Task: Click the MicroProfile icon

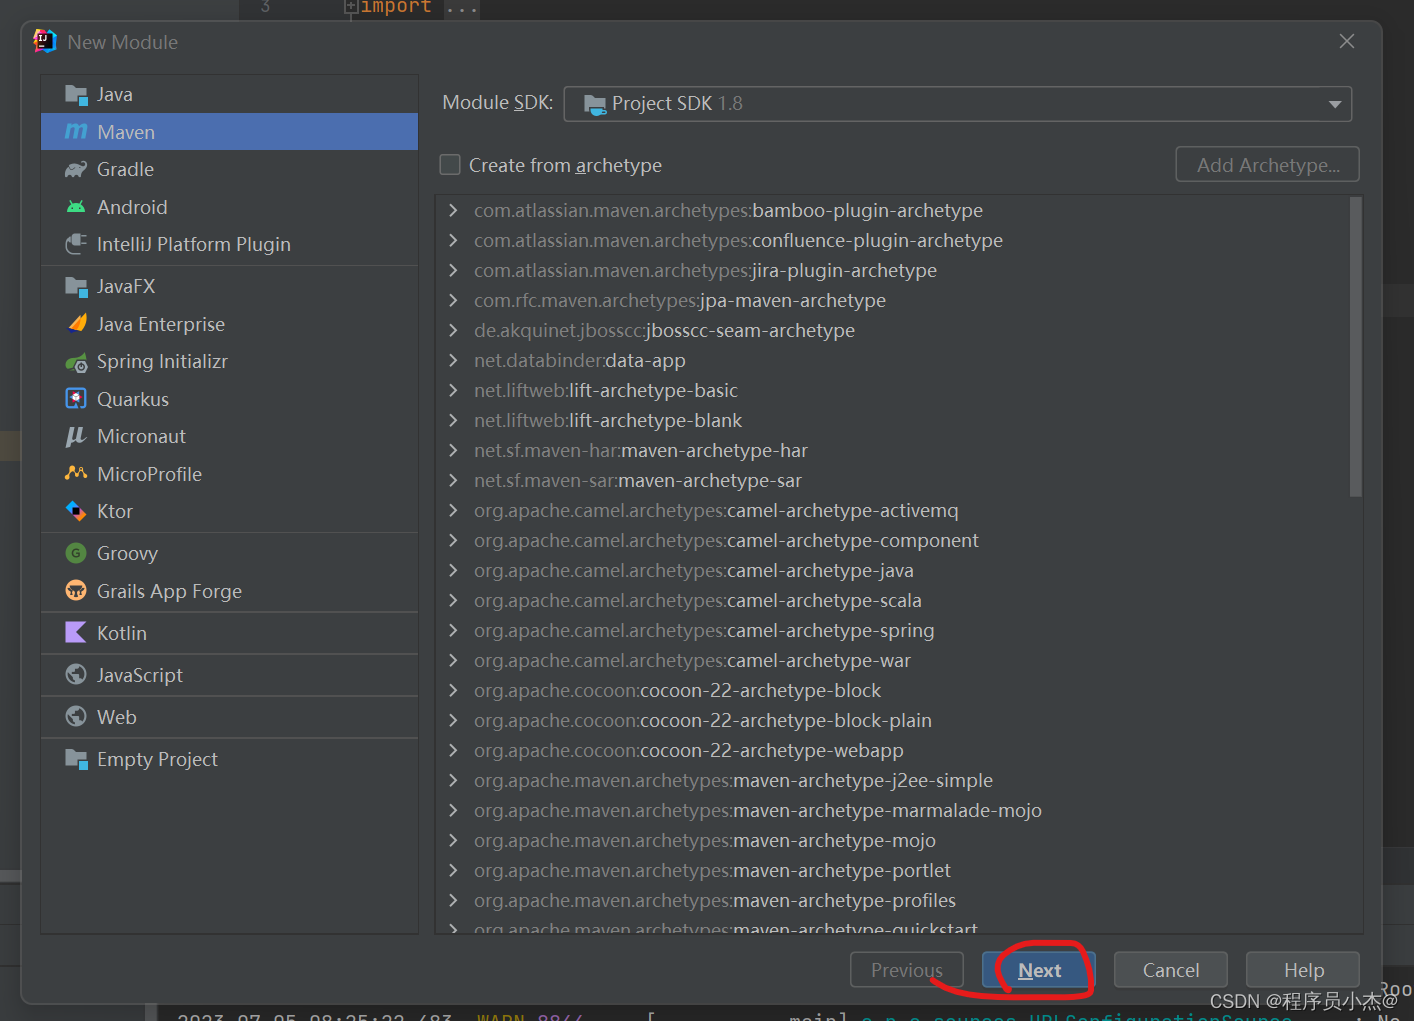Action: 76,473
